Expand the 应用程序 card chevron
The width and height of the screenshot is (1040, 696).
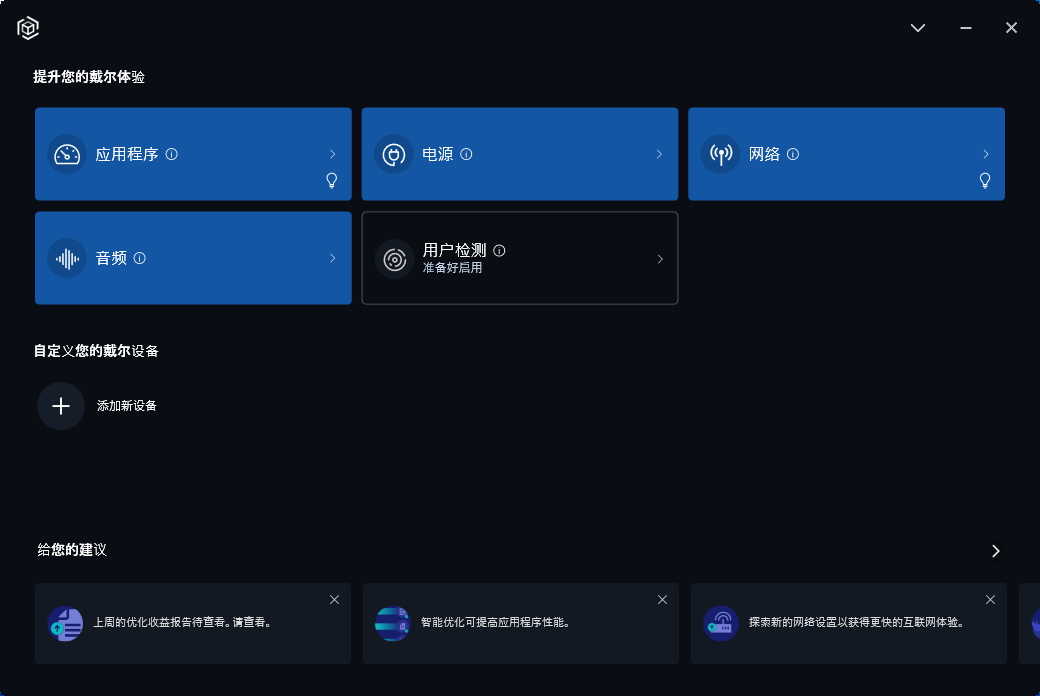point(333,154)
